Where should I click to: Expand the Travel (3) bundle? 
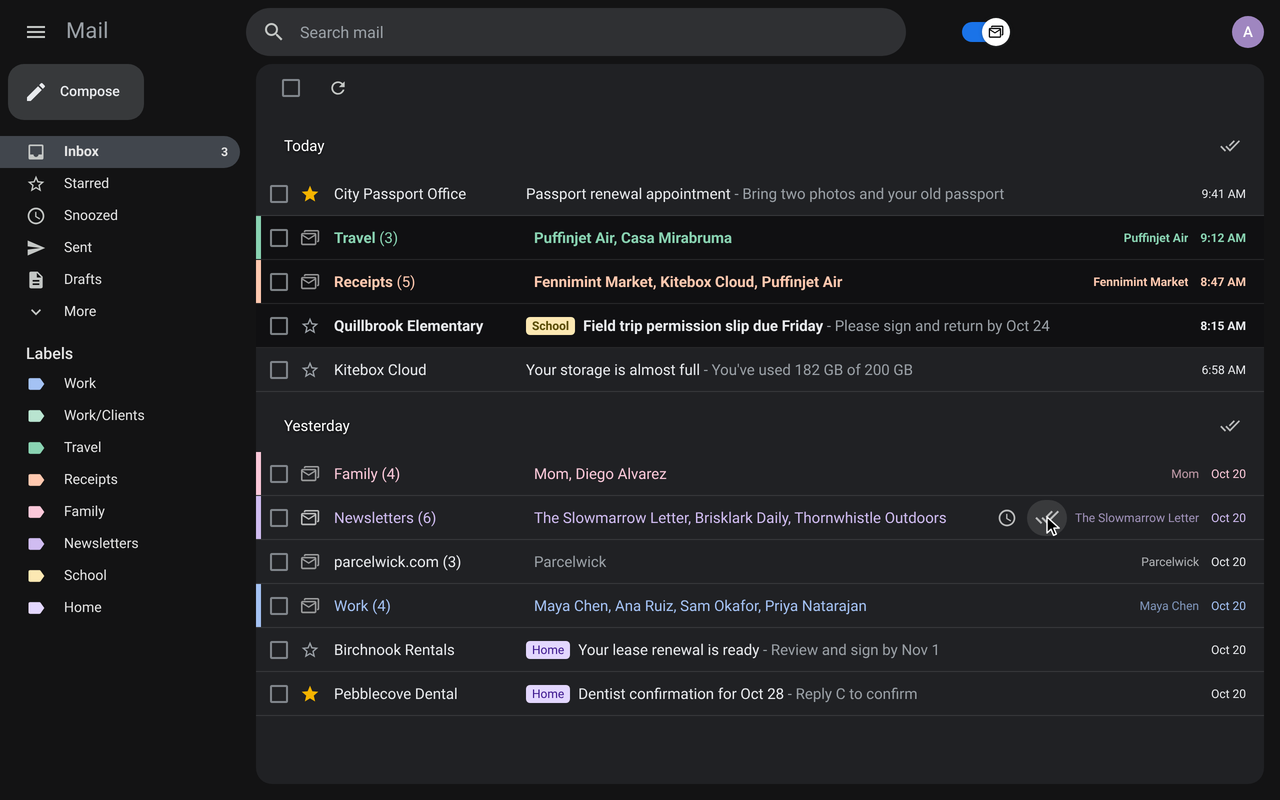pos(760,238)
